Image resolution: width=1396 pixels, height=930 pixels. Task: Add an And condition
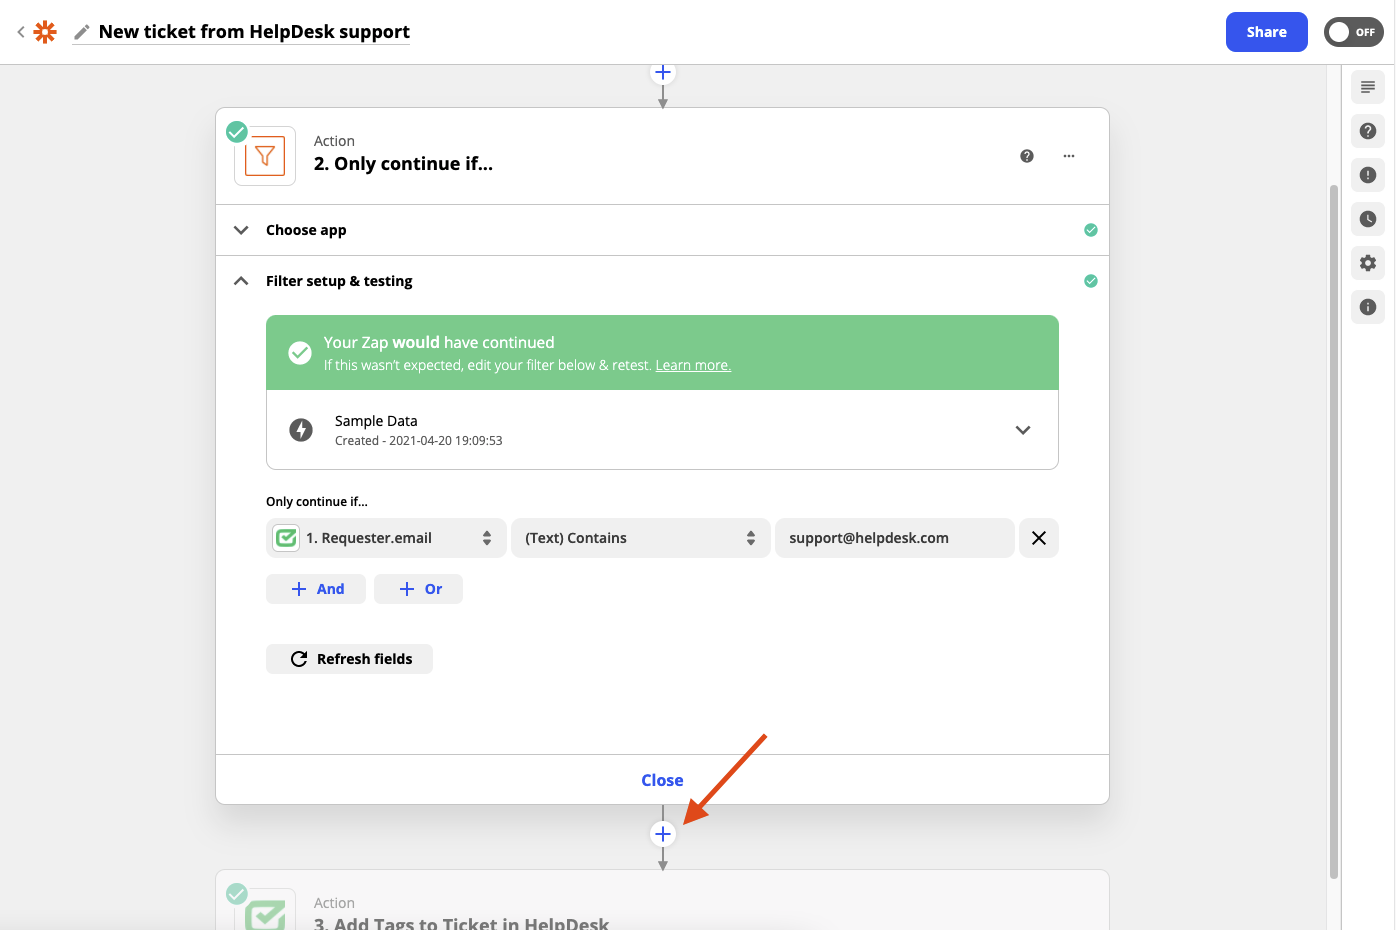(x=316, y=589)
